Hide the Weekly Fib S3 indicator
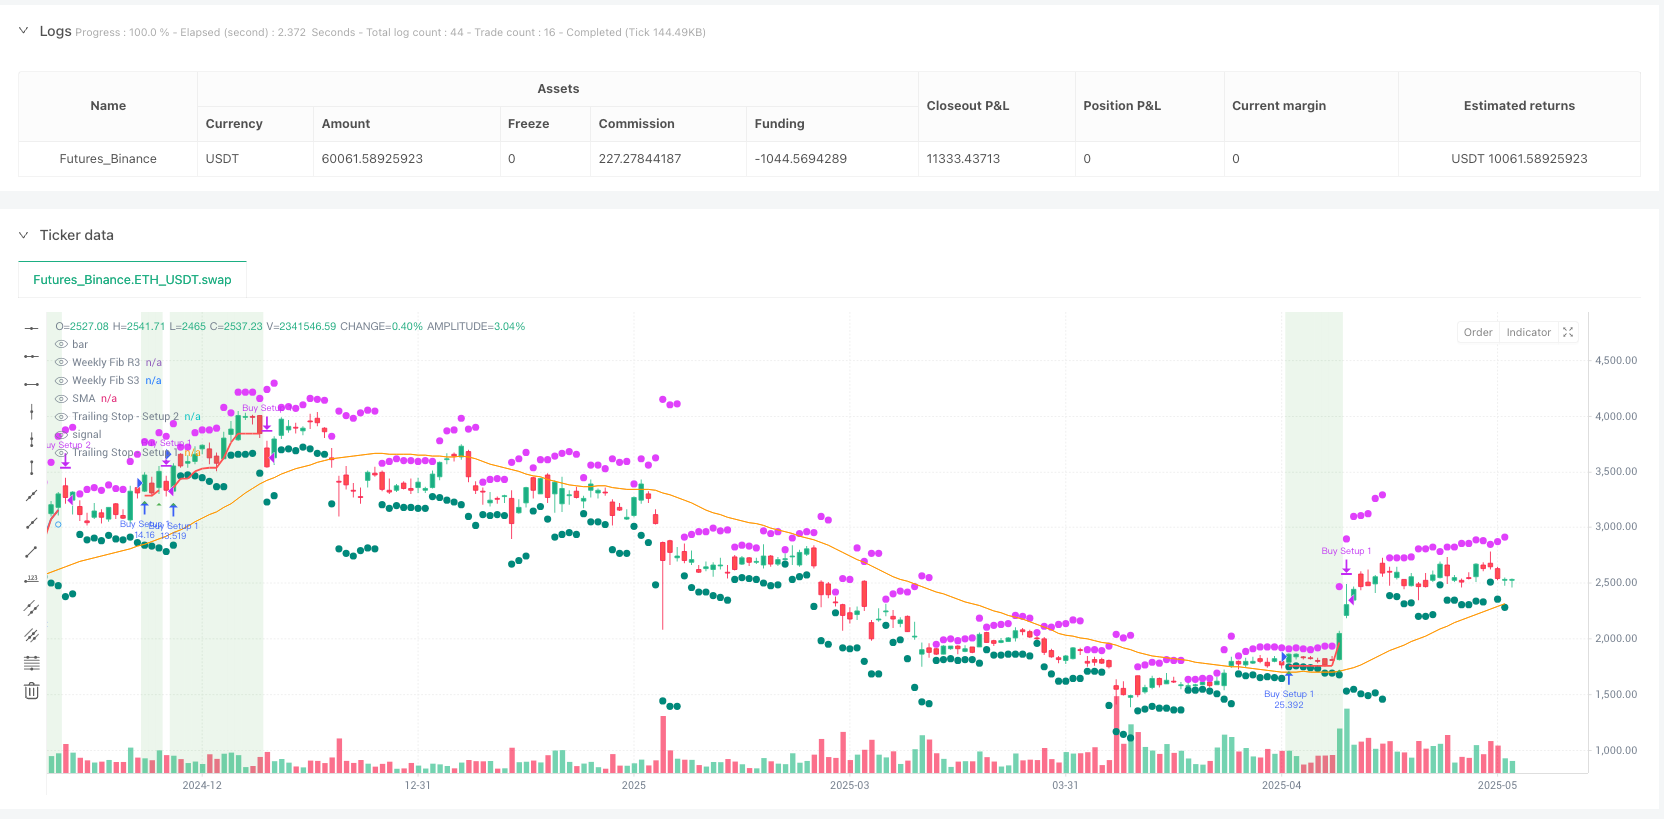Screen dimensions: 1664x819 point(62,380)
